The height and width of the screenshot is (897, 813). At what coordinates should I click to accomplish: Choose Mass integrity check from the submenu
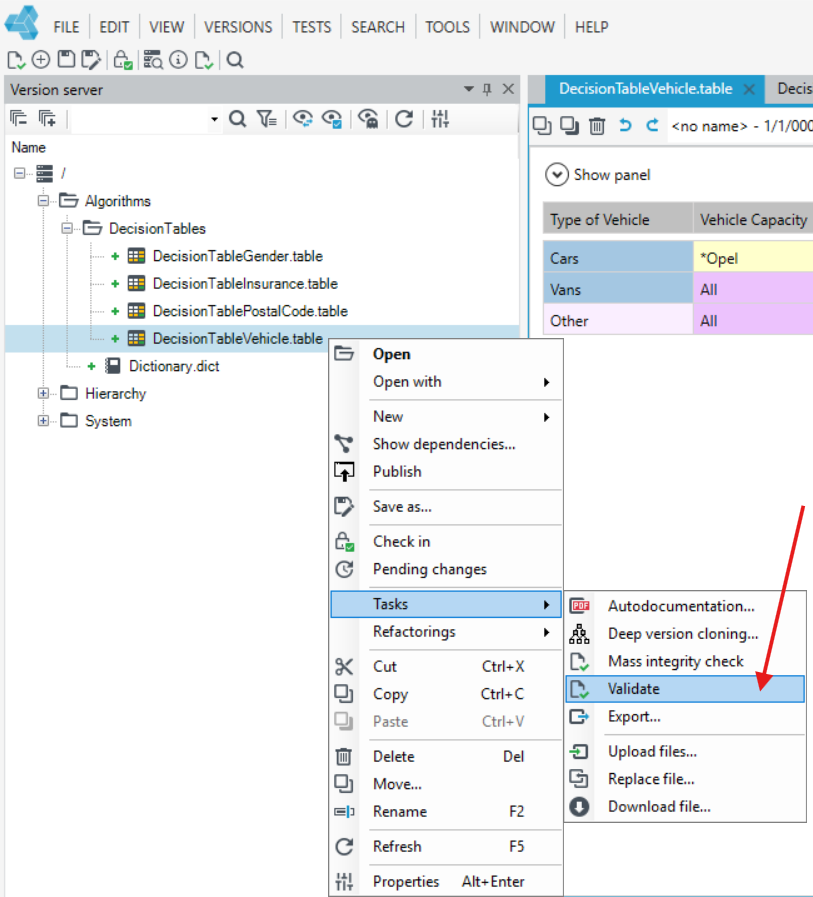(x=685, y=661)
